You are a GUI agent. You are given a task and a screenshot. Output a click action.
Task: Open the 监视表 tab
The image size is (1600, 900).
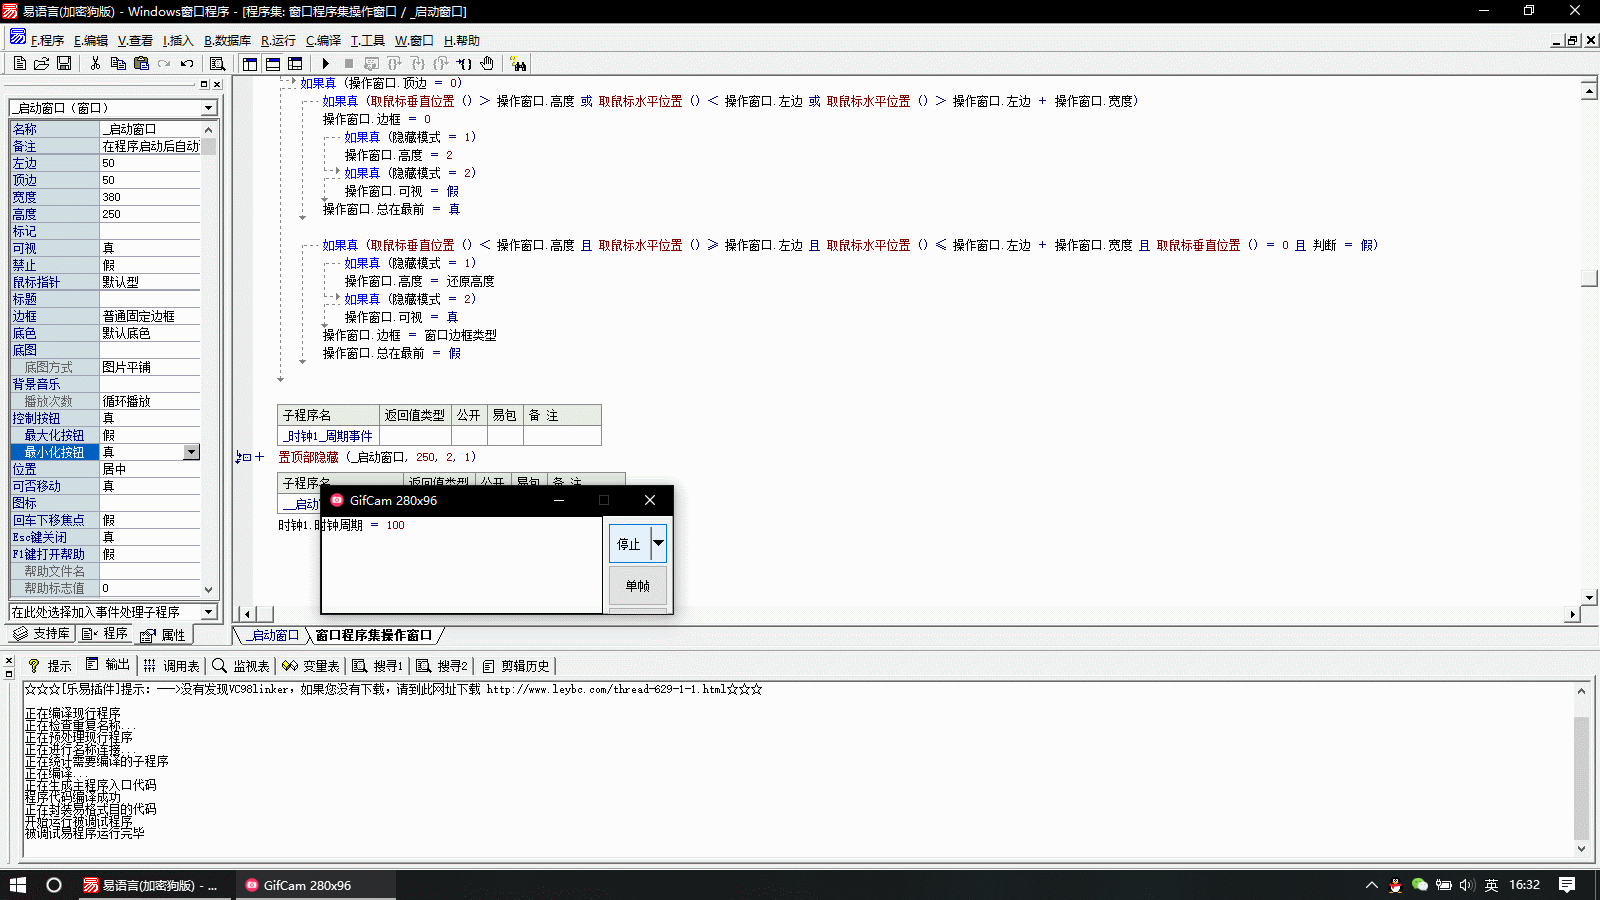point(240,665)
